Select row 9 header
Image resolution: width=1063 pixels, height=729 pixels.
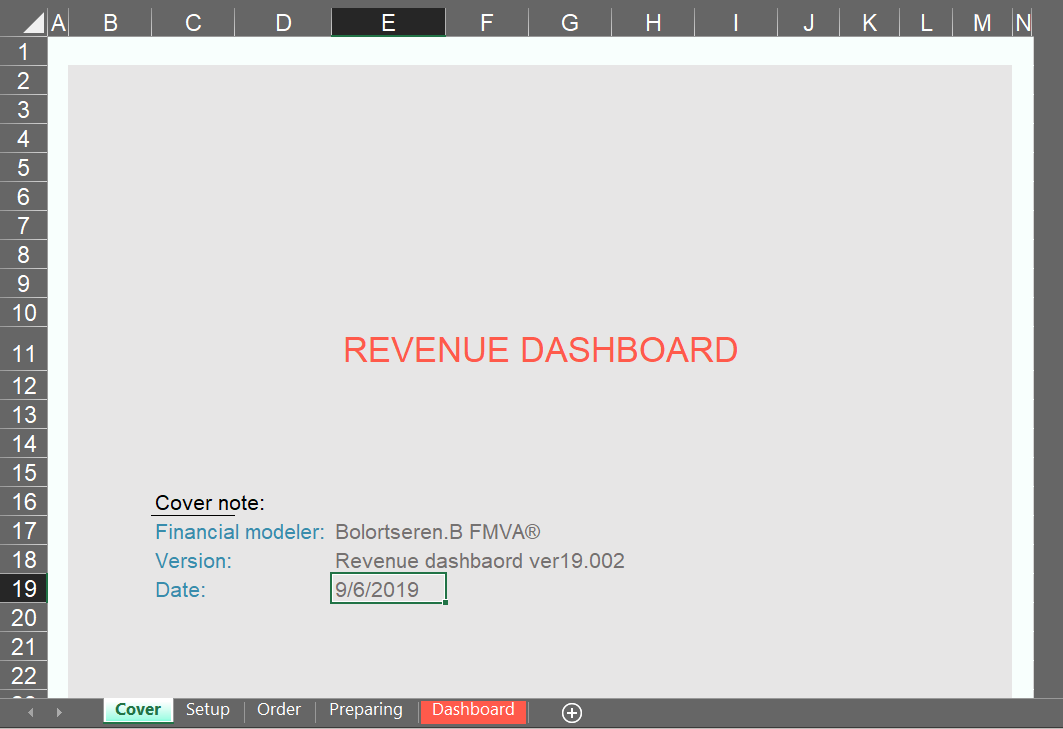click(x=24, y=283)
